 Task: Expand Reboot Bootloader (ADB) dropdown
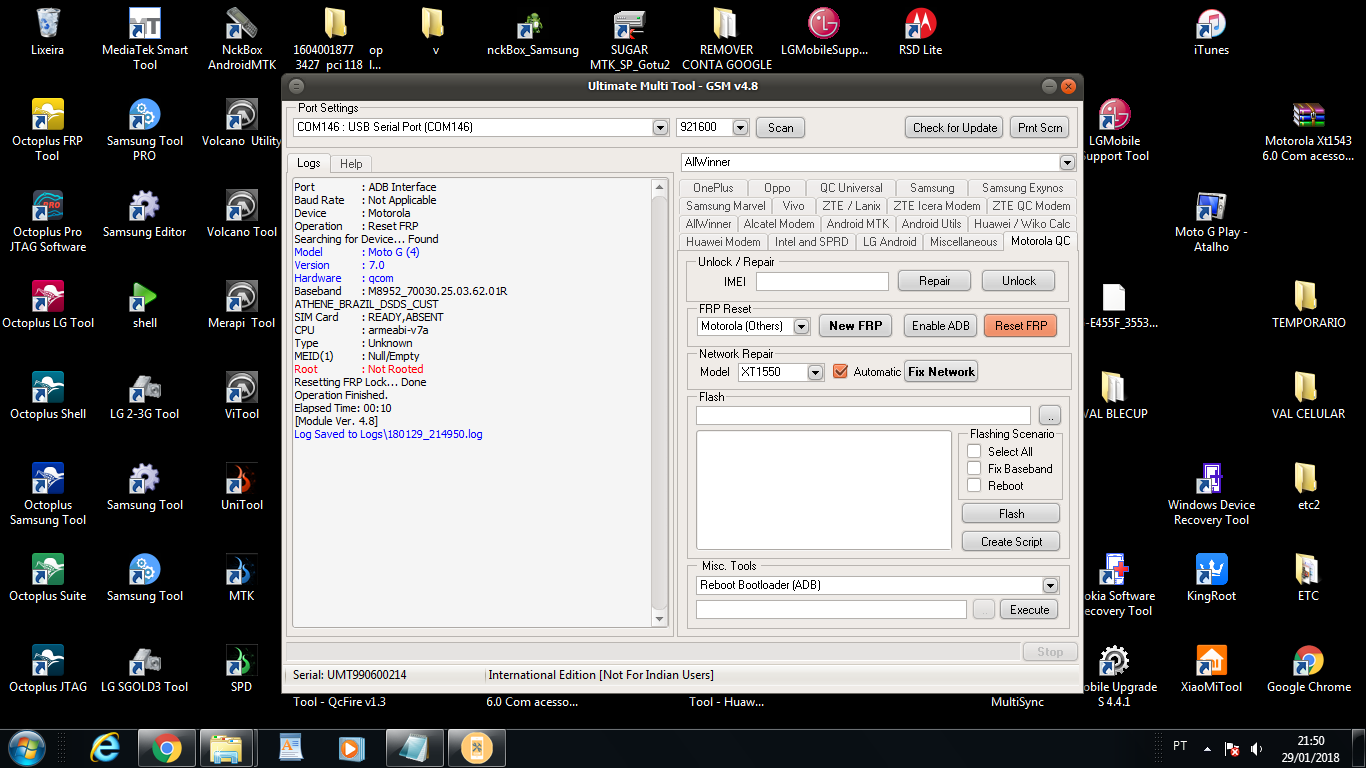click(1050, 585)
